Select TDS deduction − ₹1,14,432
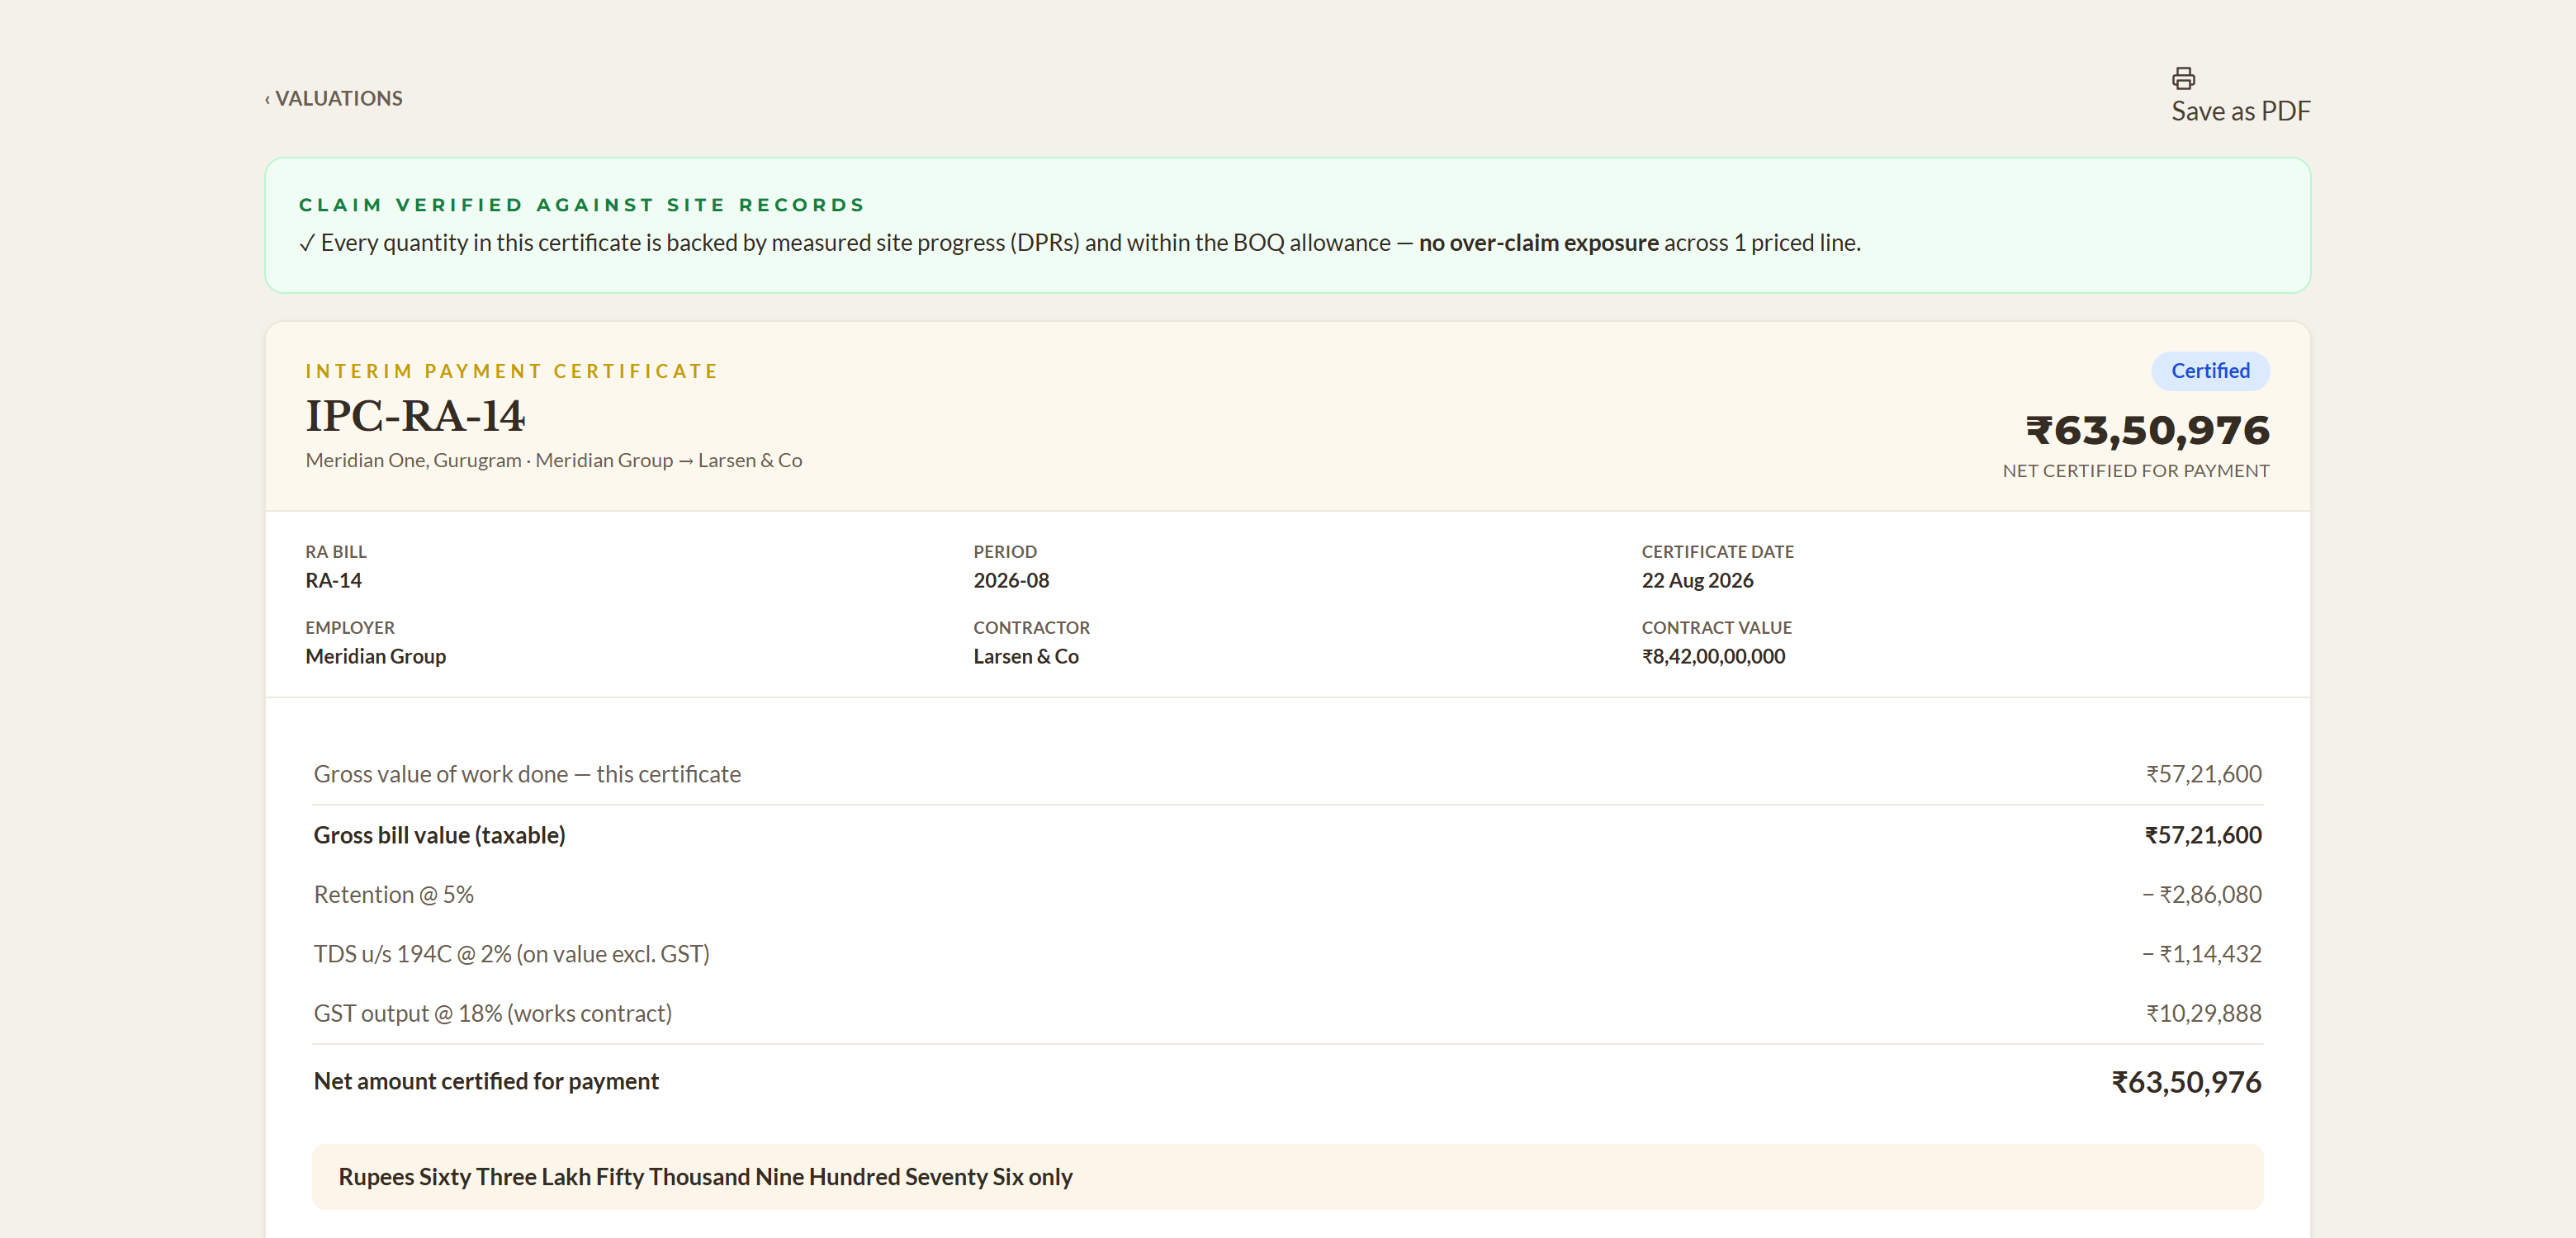Viewport: 2576px width, 1238px height. tap(2201, 954)
